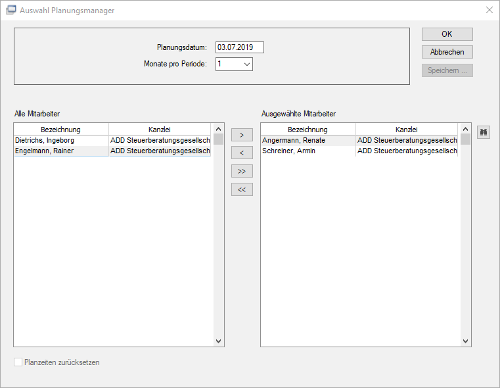
Task: Open the Monate pro Periode dropdown
Action: (247, 64)
